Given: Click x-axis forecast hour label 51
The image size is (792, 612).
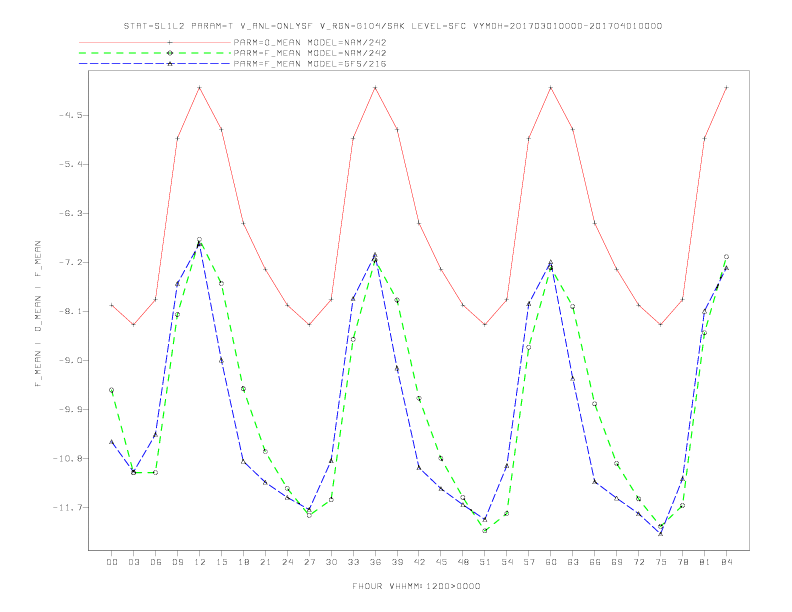Looking at the screenshot, I should tap(485, 562).
